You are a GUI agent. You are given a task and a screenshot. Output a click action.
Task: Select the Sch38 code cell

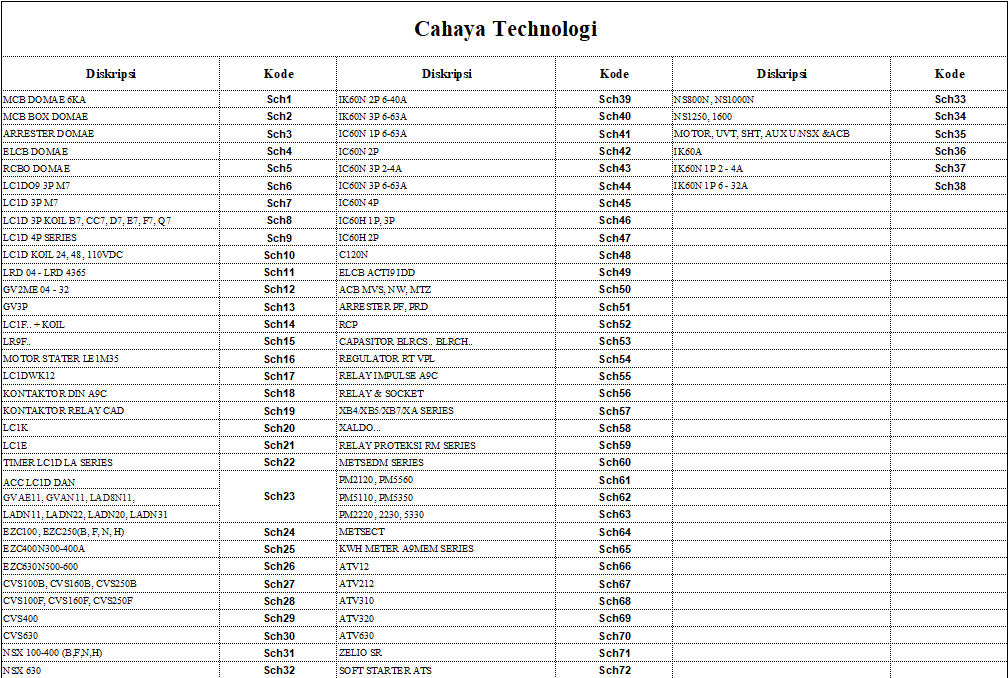click(950, 186)
